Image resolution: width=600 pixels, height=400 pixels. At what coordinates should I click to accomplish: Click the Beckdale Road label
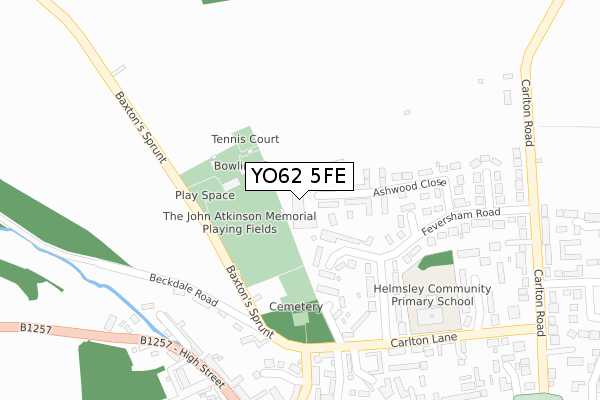[184, 290]
